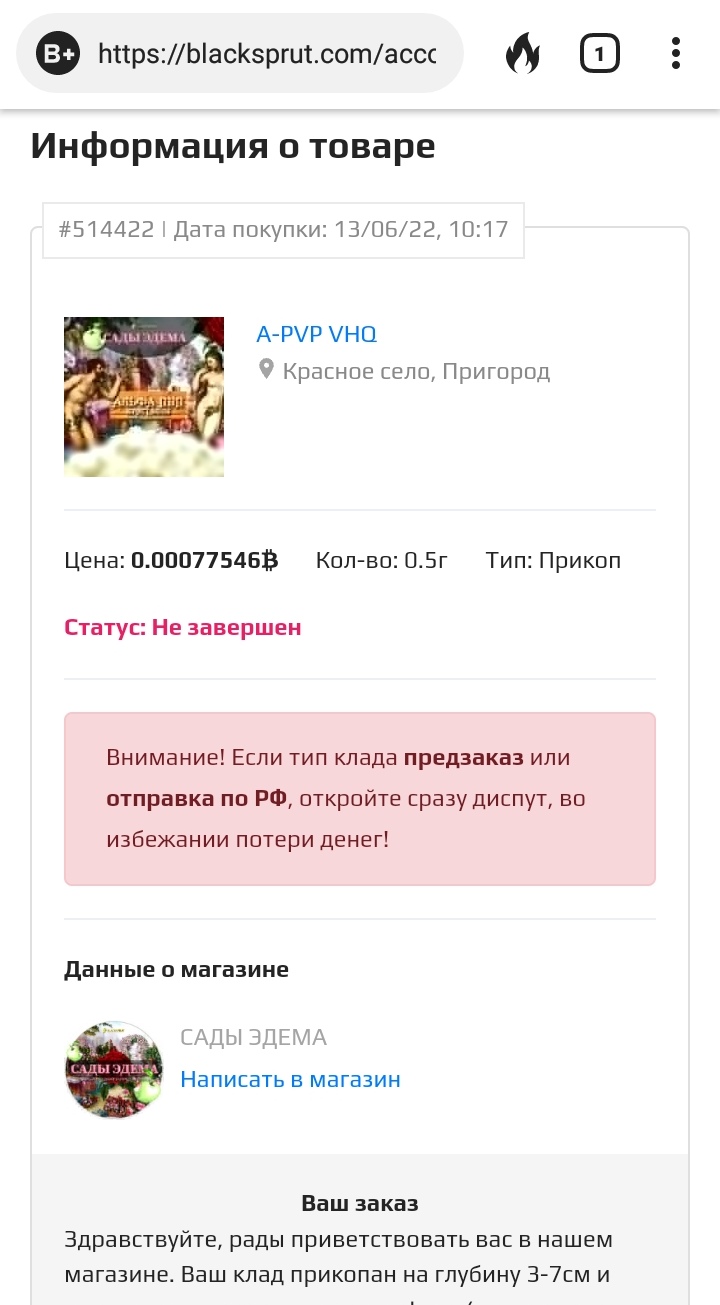Tap the Статус: Не завершен text
This screenshot has height=1305, width=720.
[183, 627]
